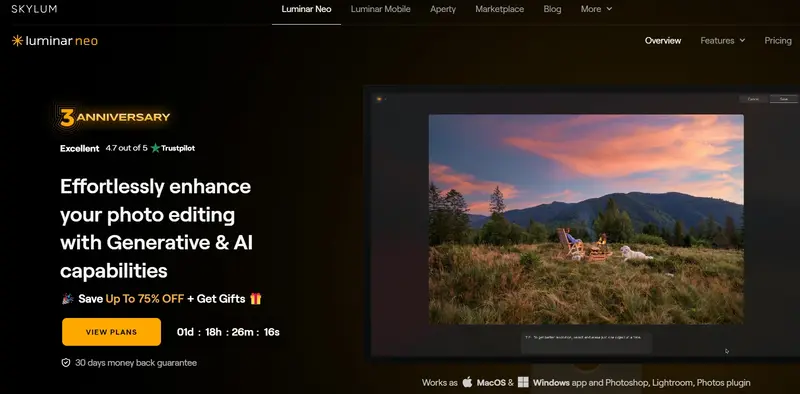This screenshot has width=800, height=394.
Task: Click the 3 Anniversary badge
Action: click(x=114, y=117)
